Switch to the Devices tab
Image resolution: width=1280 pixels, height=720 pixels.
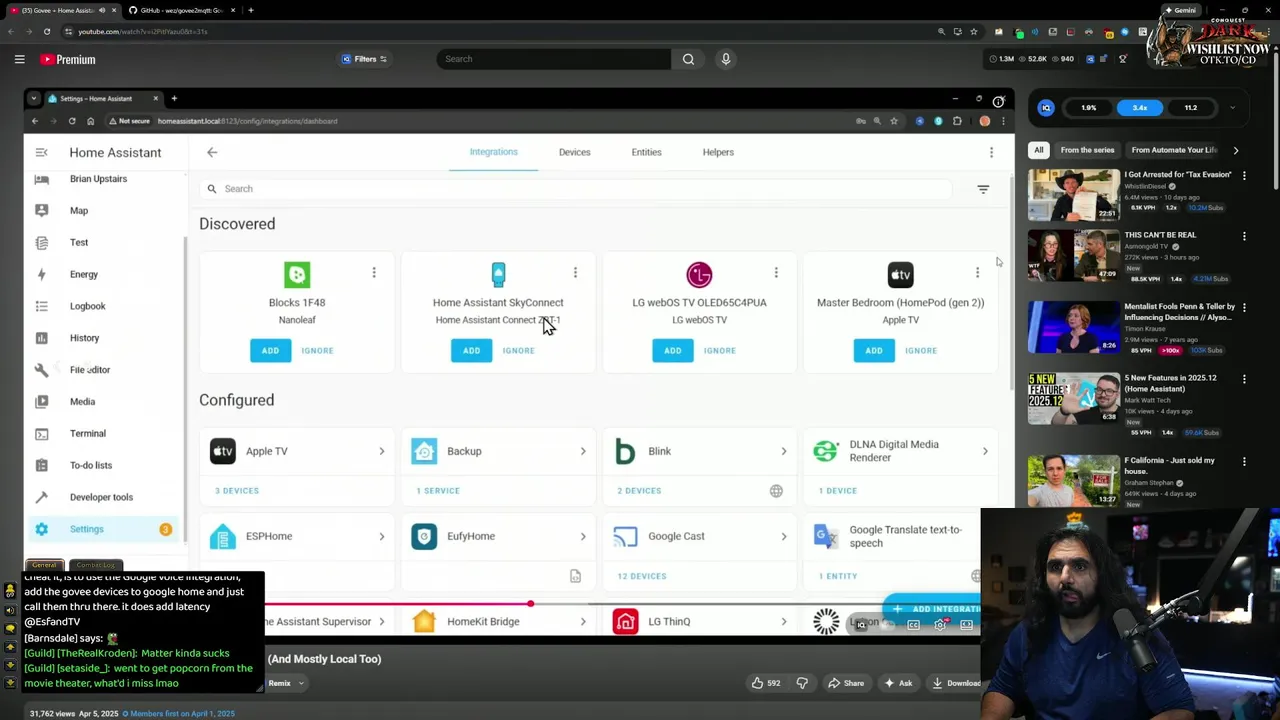575,152
